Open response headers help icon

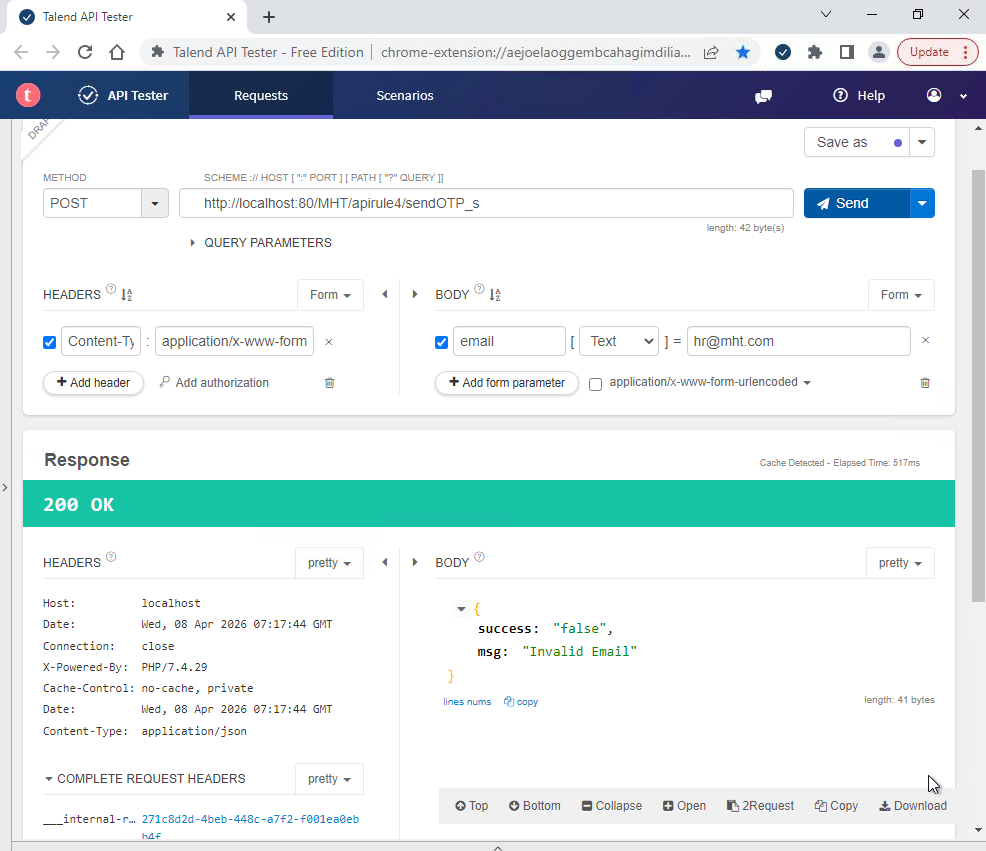tap(111, 557)
